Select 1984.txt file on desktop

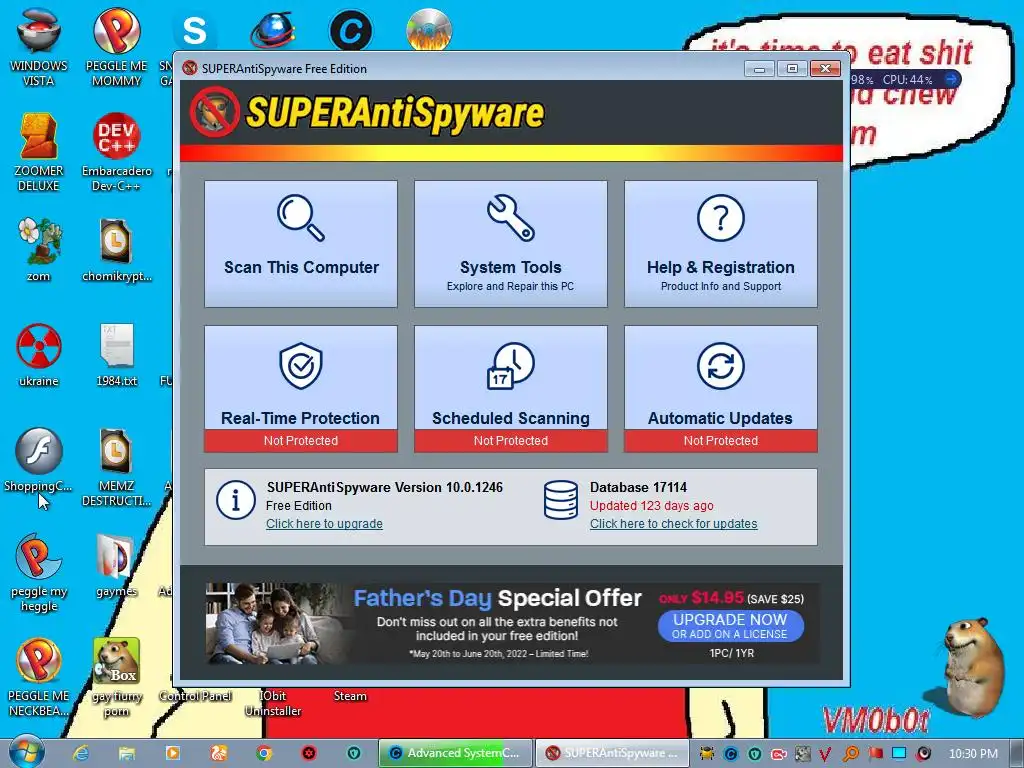point(116,355)
